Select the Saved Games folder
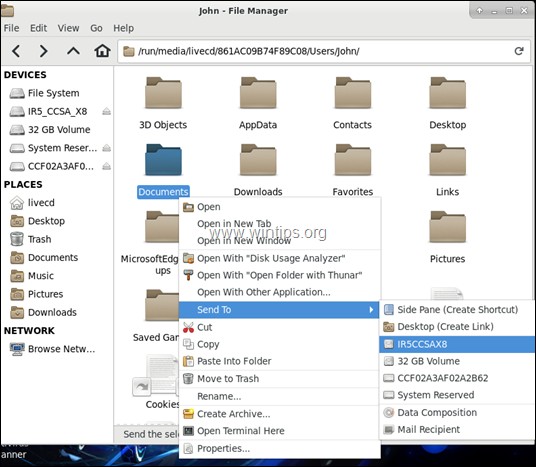536x467 pixels. point(161,305)
